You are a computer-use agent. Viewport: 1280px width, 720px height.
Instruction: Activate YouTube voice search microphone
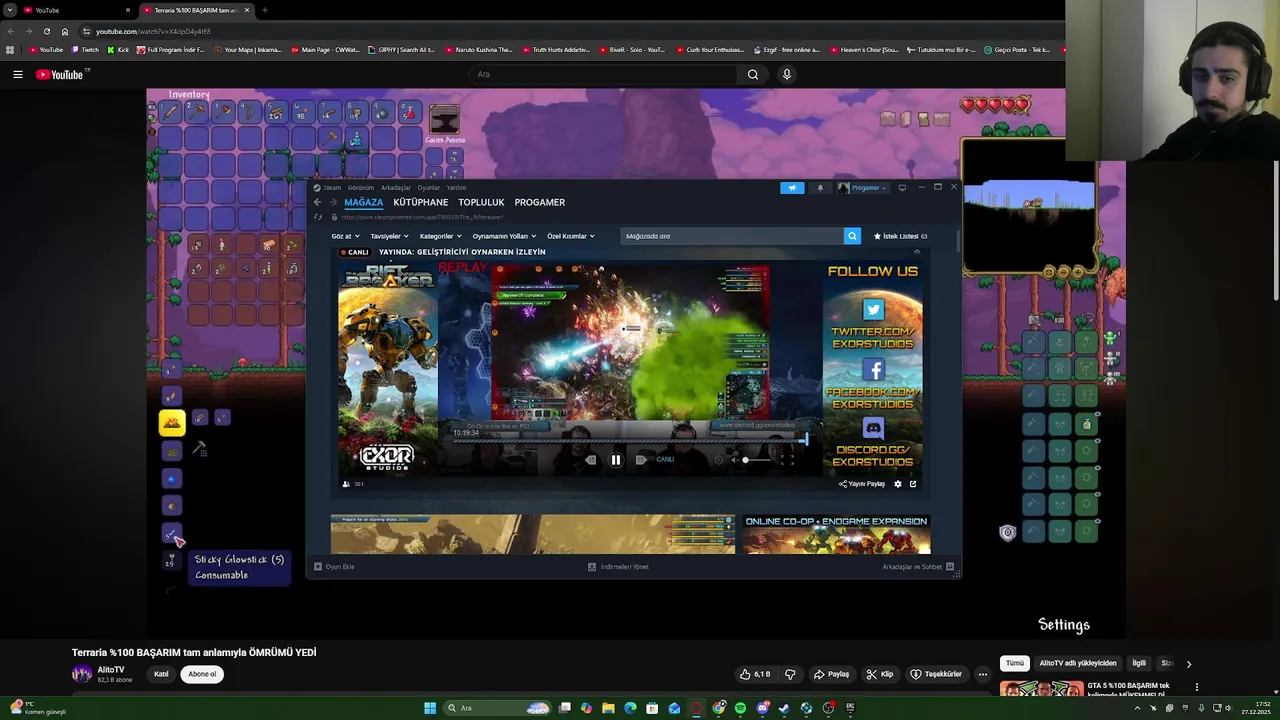787,74
